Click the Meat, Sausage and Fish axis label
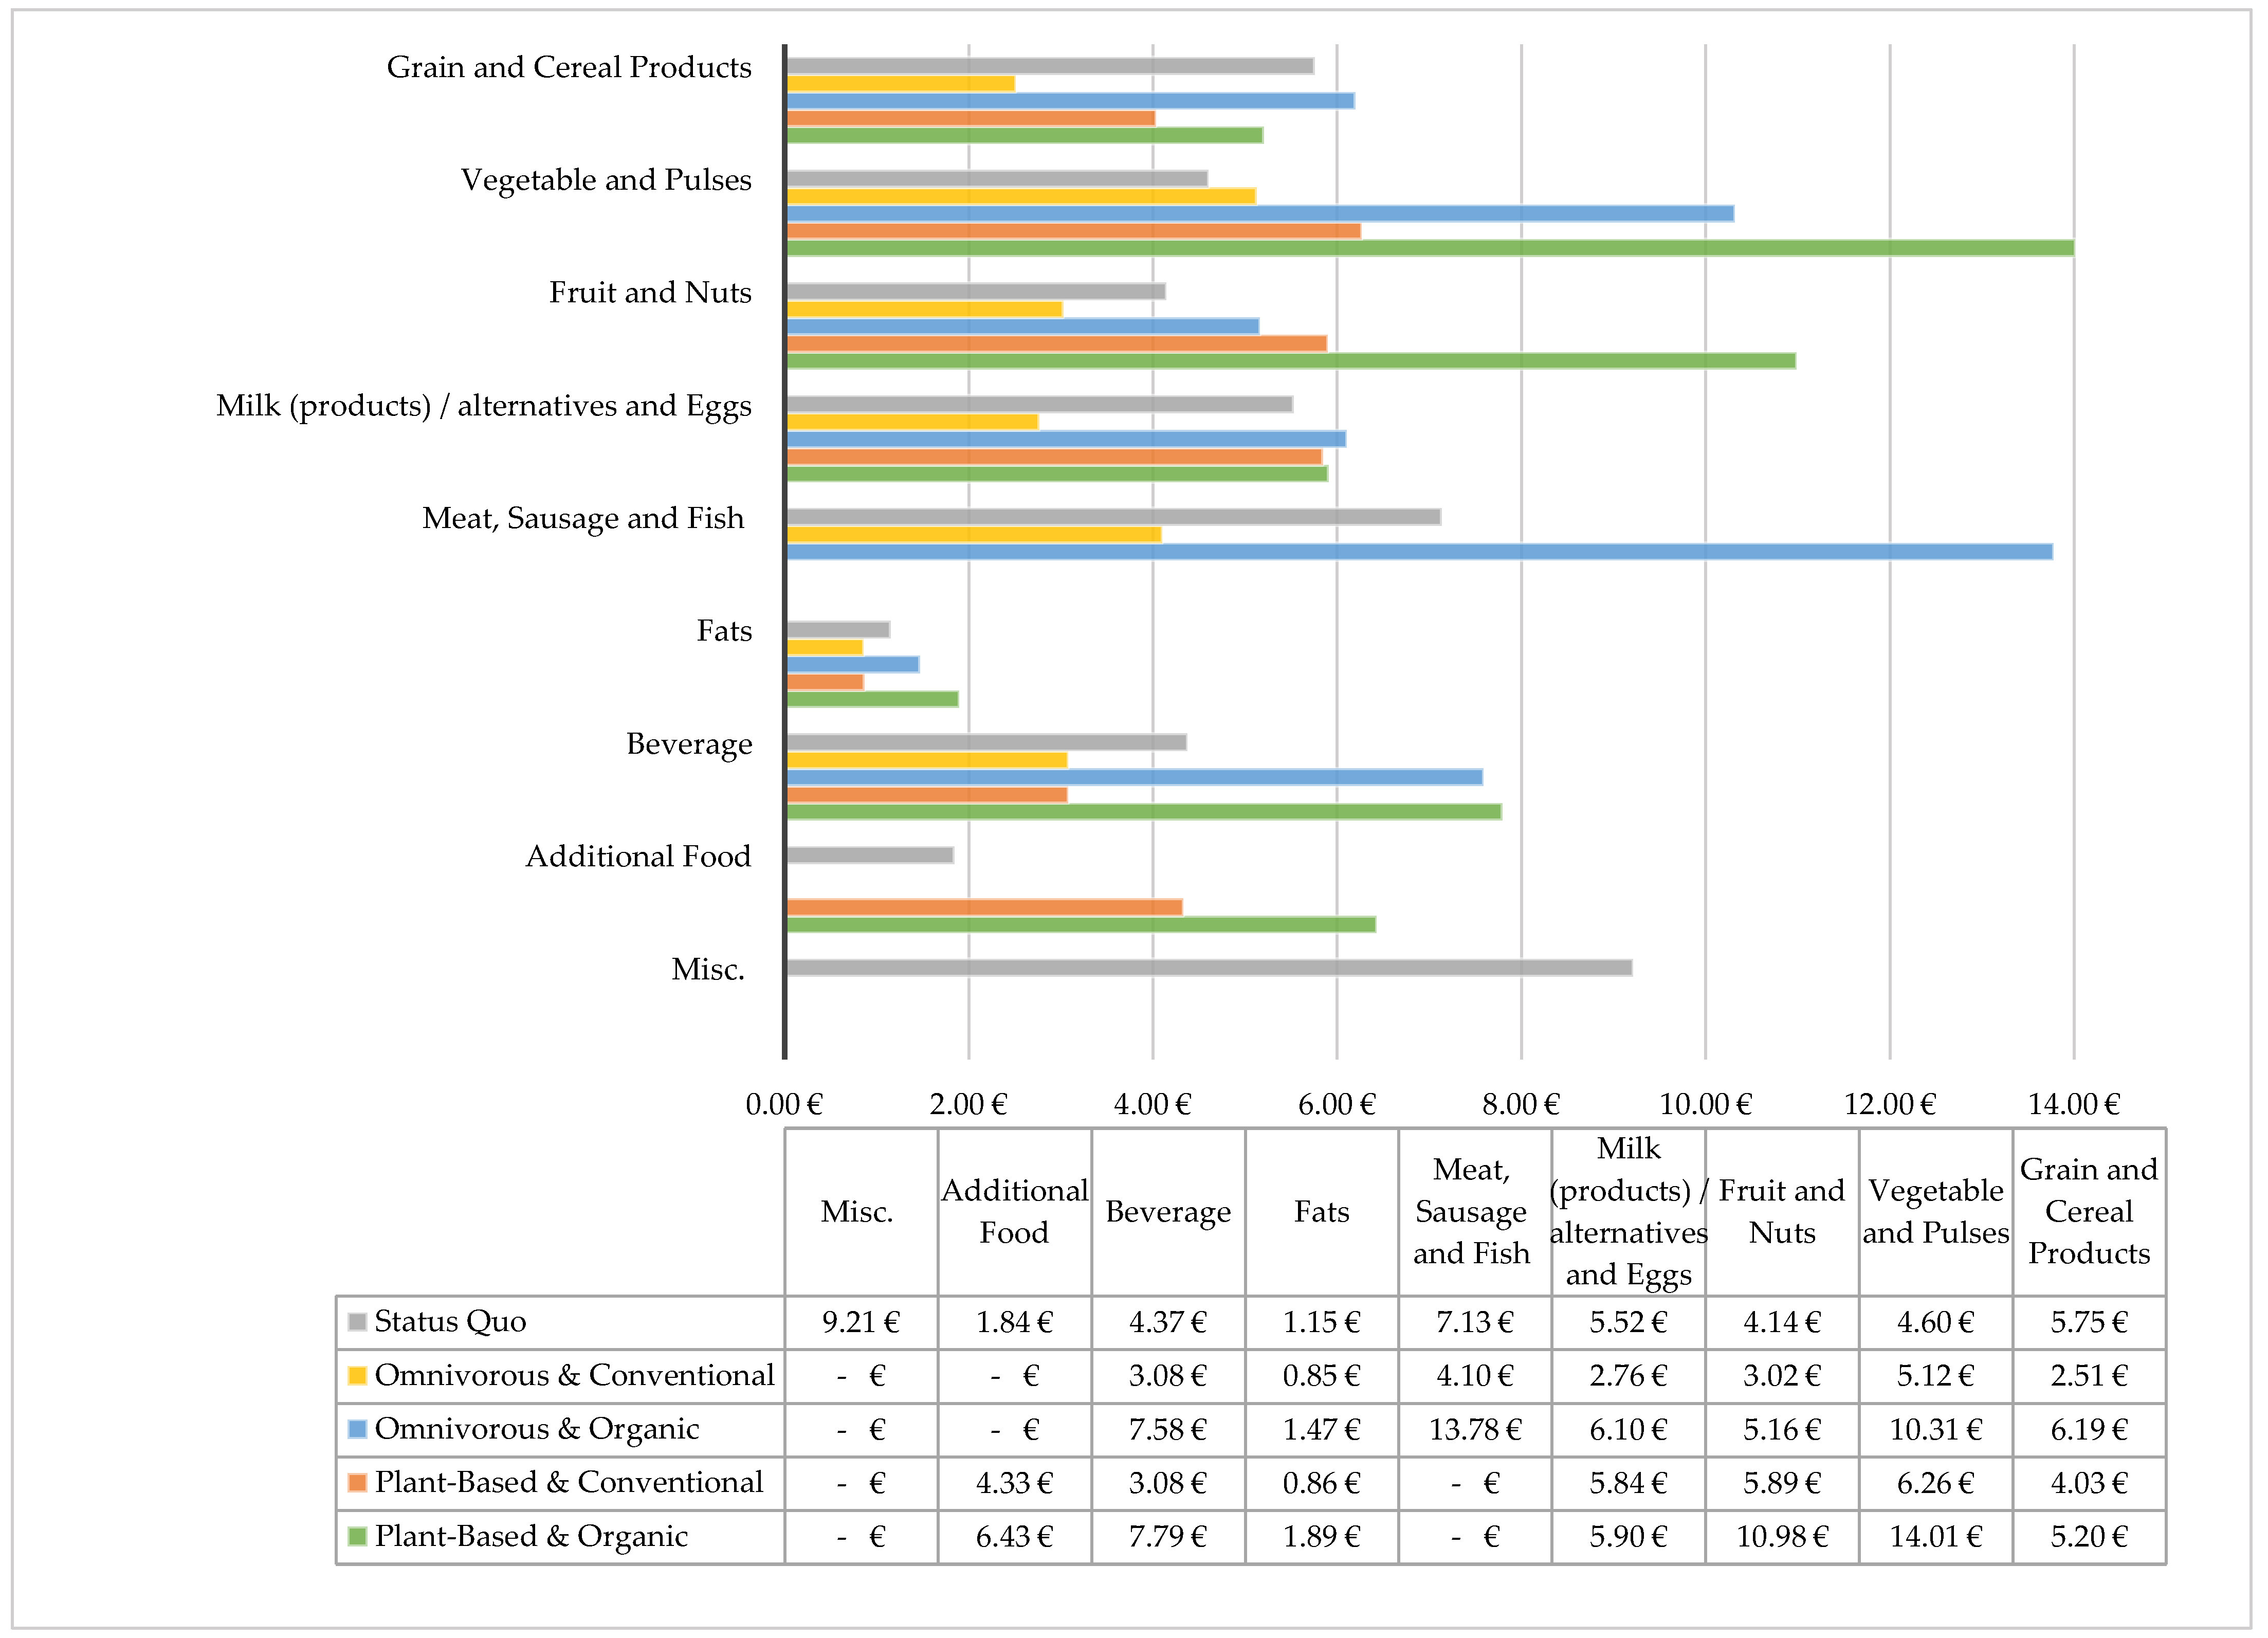 pyautogui.click(x=583, y=518)
